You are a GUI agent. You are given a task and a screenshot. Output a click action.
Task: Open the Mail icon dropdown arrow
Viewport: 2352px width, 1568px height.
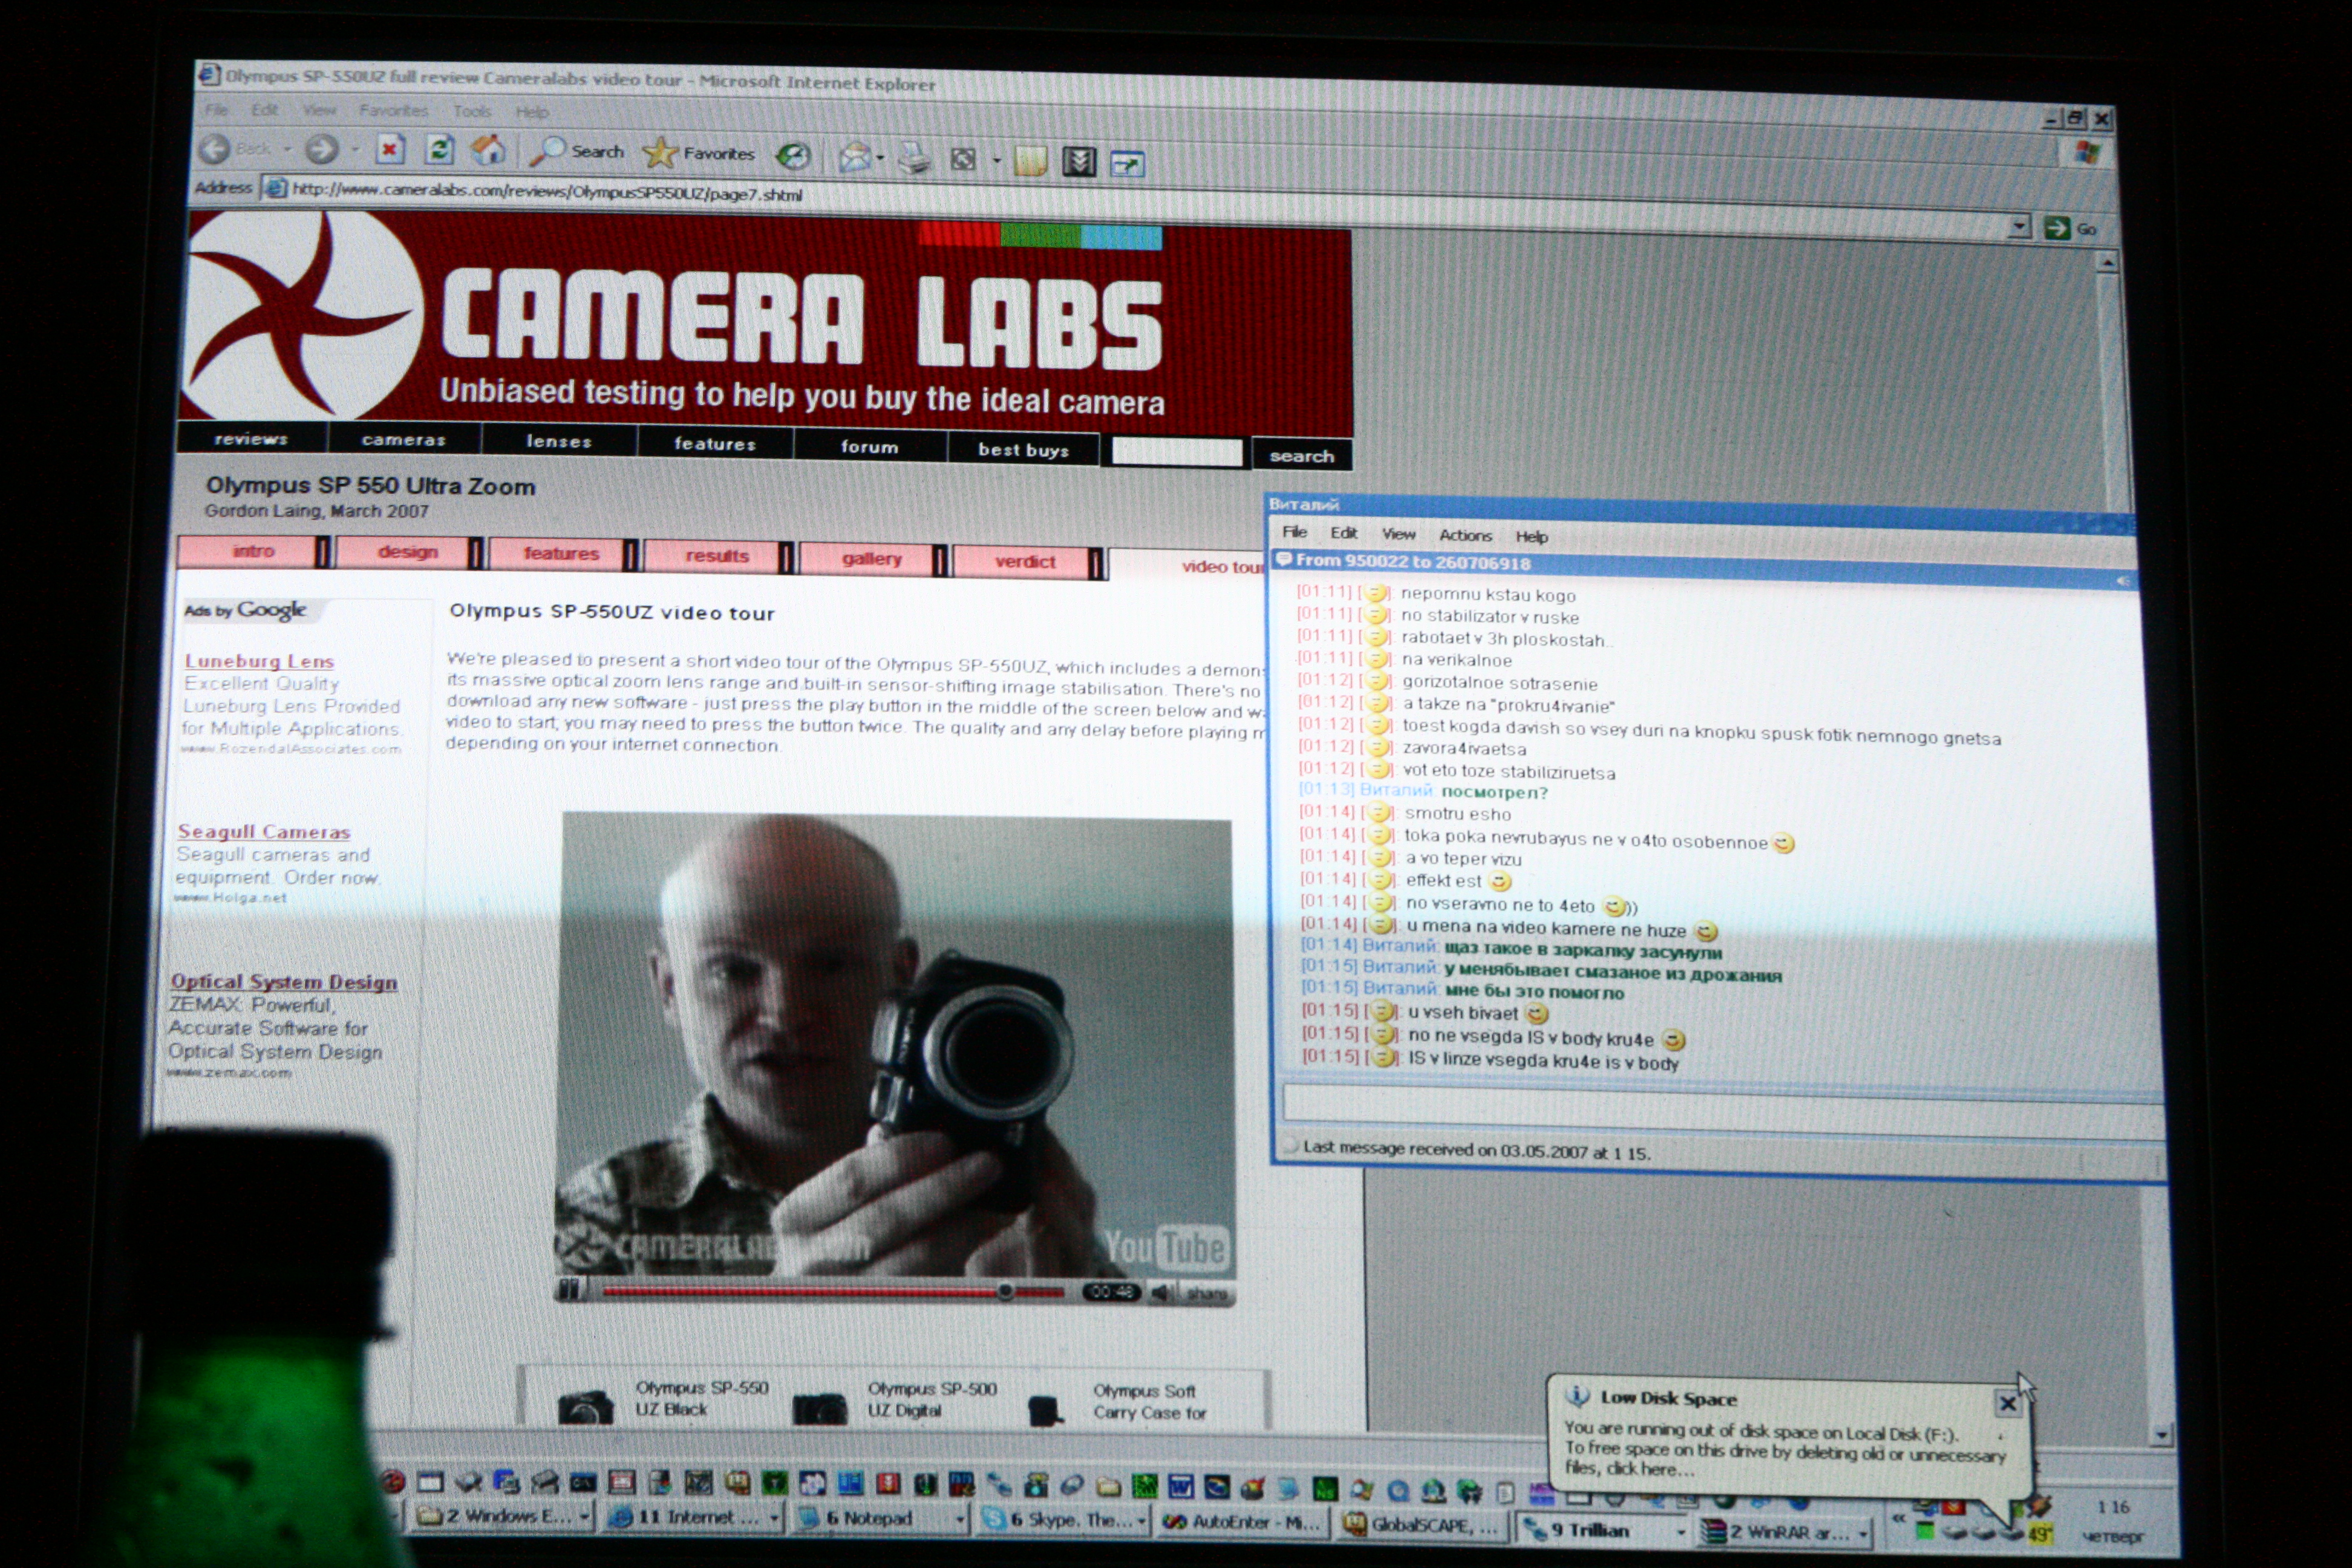pos(880,158)
